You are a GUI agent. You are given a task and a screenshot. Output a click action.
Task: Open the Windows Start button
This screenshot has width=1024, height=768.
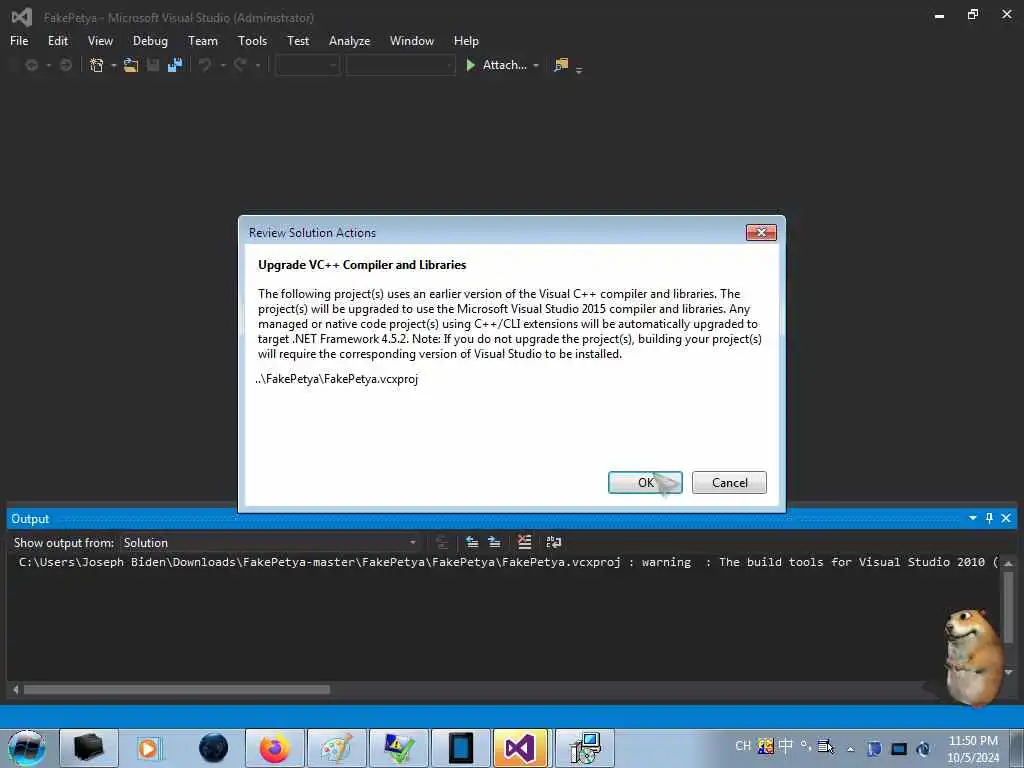pyautogui.click(x=27, y=748)
